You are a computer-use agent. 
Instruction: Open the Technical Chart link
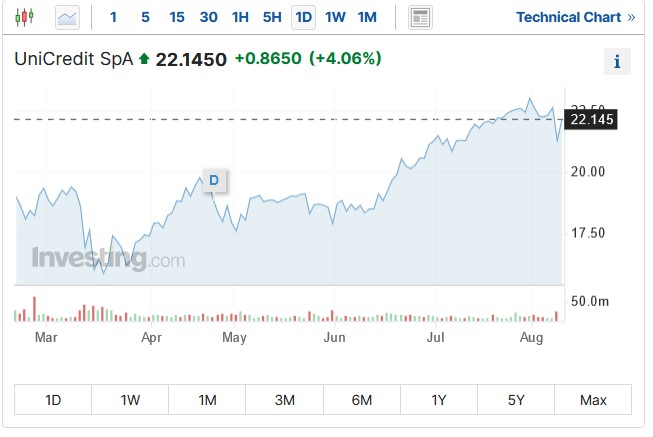pos(575,17)
